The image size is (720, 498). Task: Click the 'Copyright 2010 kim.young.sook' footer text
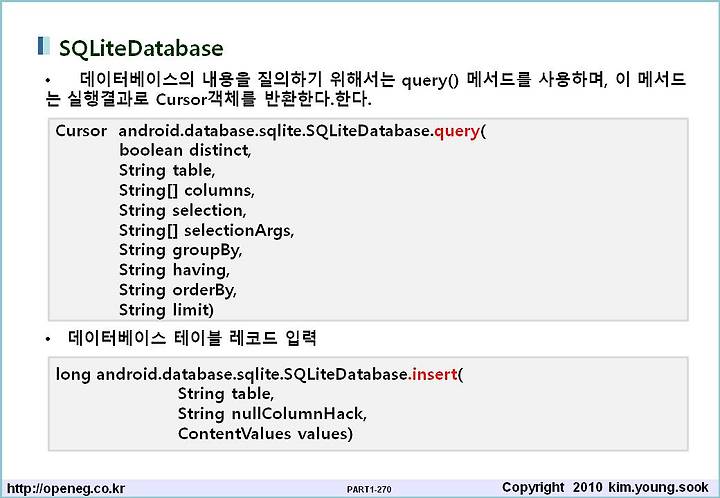click(605, 487)
